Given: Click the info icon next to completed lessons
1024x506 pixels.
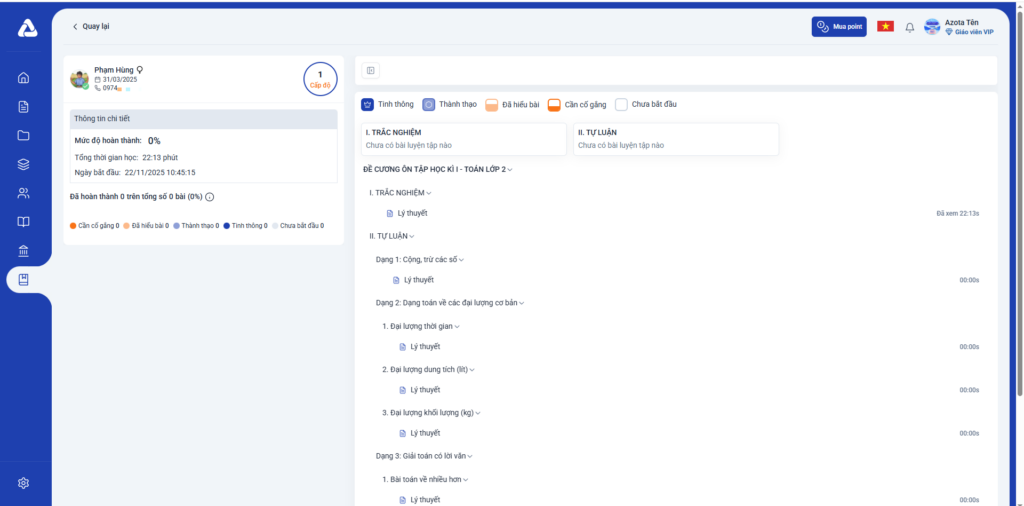Looking at the screenshot, I should click(209, 197).
